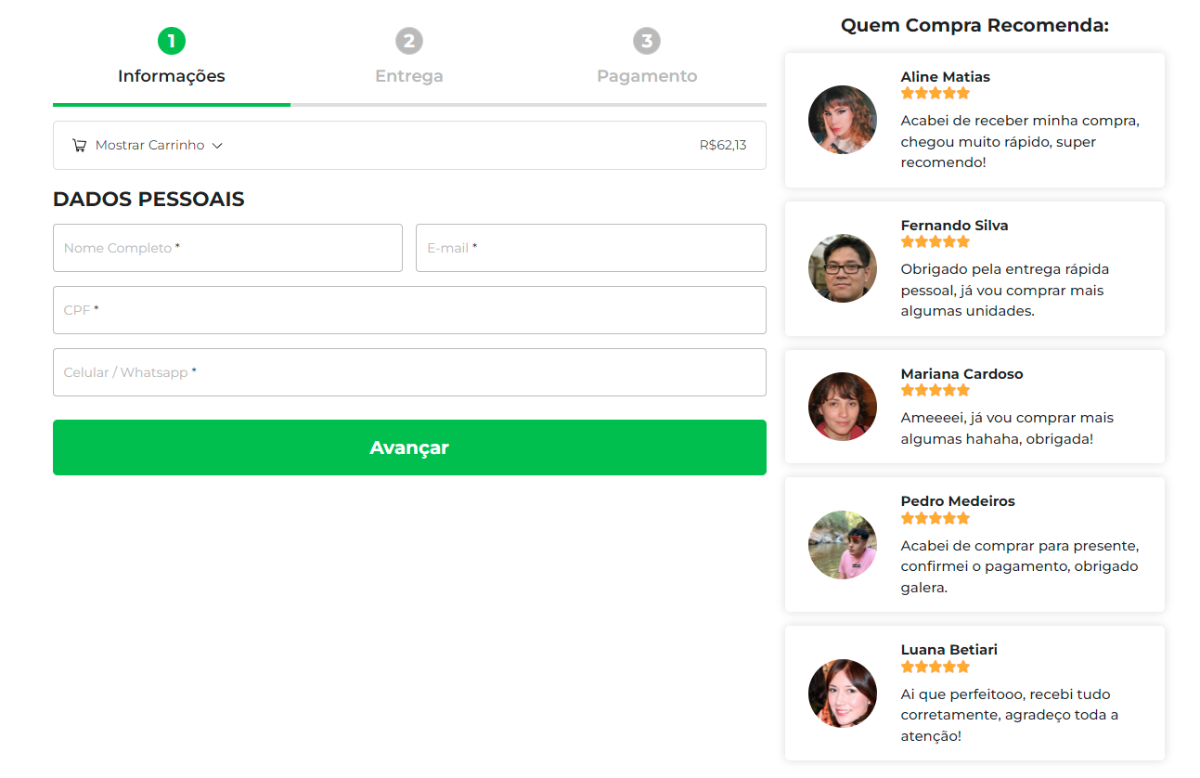This screenshot has height=778, width=1200.
Task: Select the Informações step tab
Action: (171, 76)
